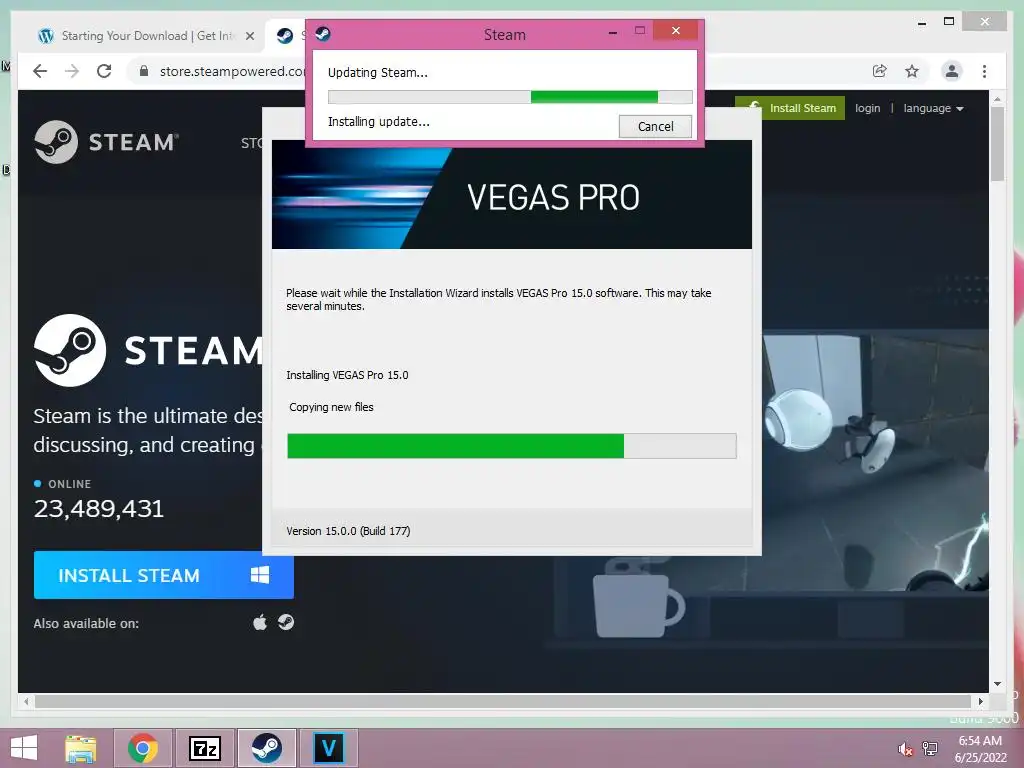Click the page vertical scrollbar thumb
Screen dimensions: 1024x768
click(x=997, y=144)
